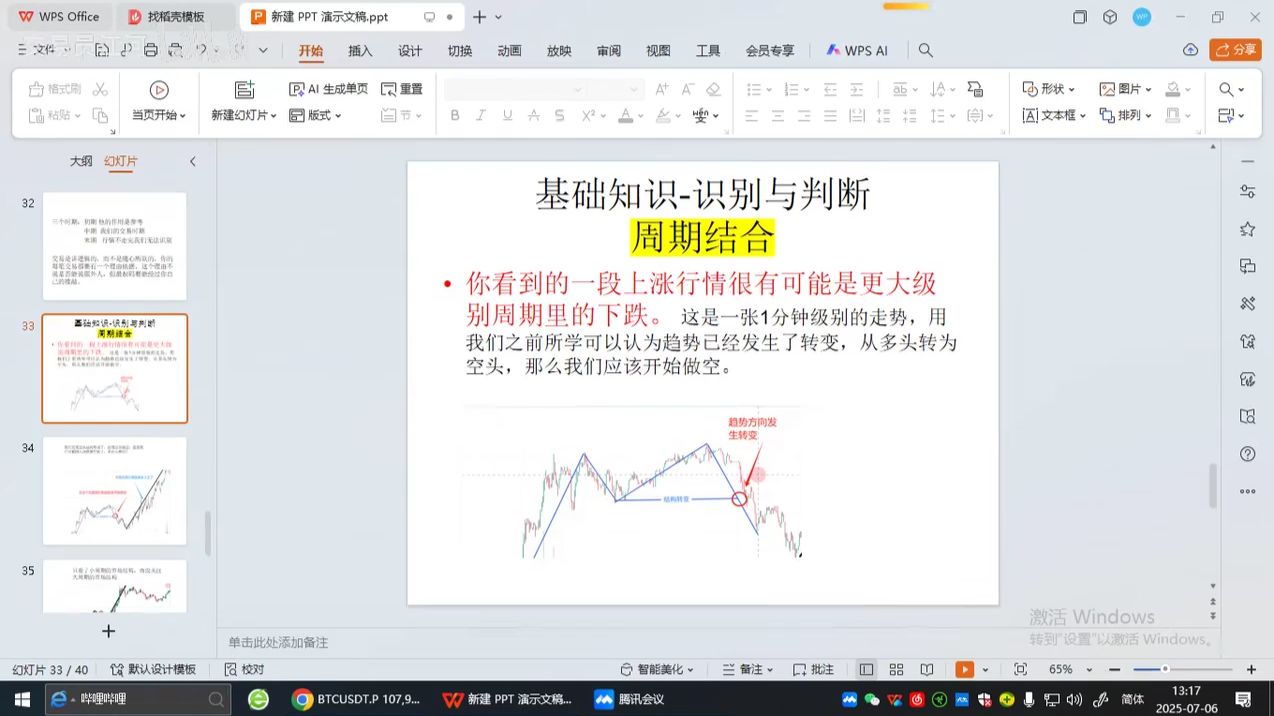
Task: Click the shape fill color bucket icon
Action: click(x=1173, y=89)
